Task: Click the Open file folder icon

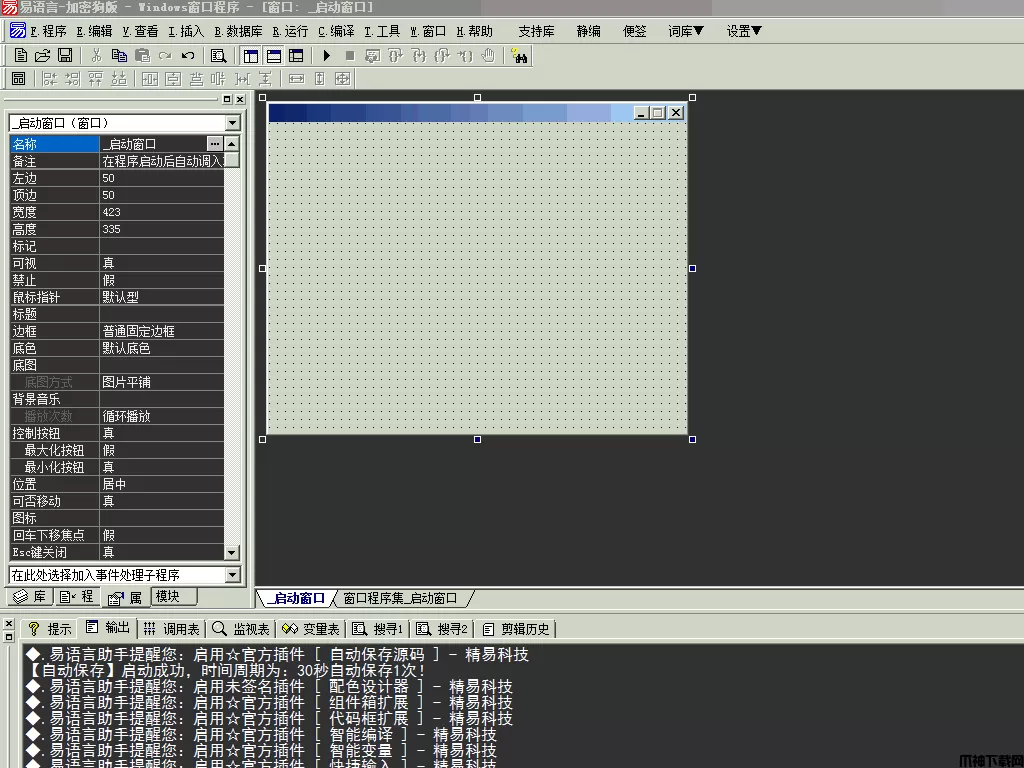Action: click(42, 56)
